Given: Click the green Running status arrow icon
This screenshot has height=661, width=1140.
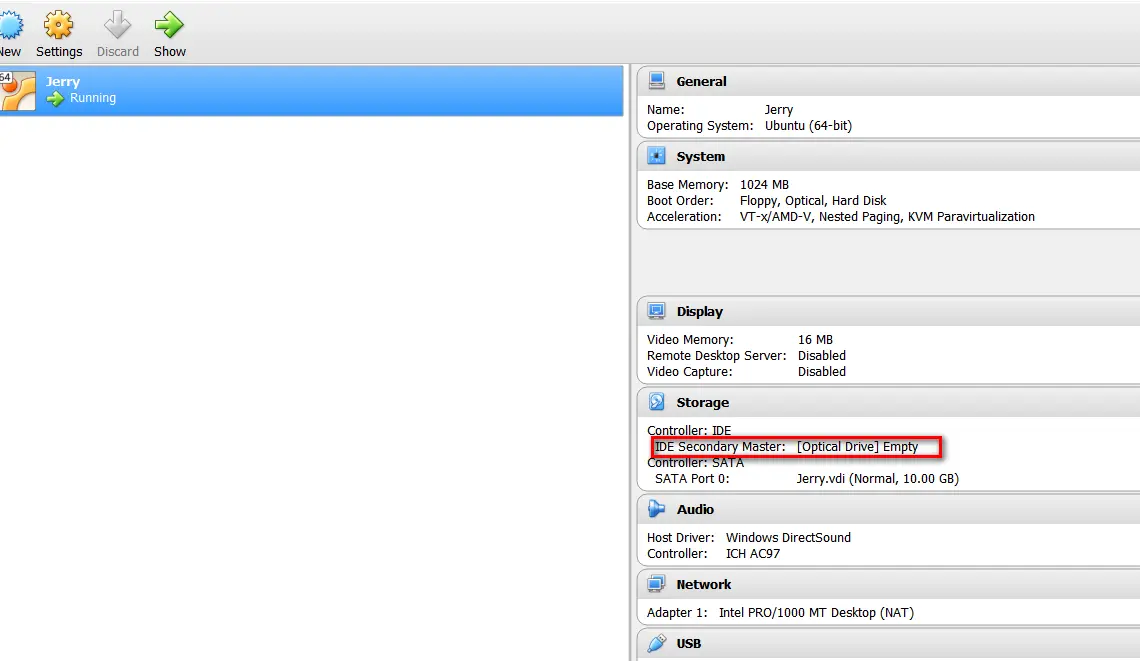Looking at the screenshot, I should (x=55, y=98).
